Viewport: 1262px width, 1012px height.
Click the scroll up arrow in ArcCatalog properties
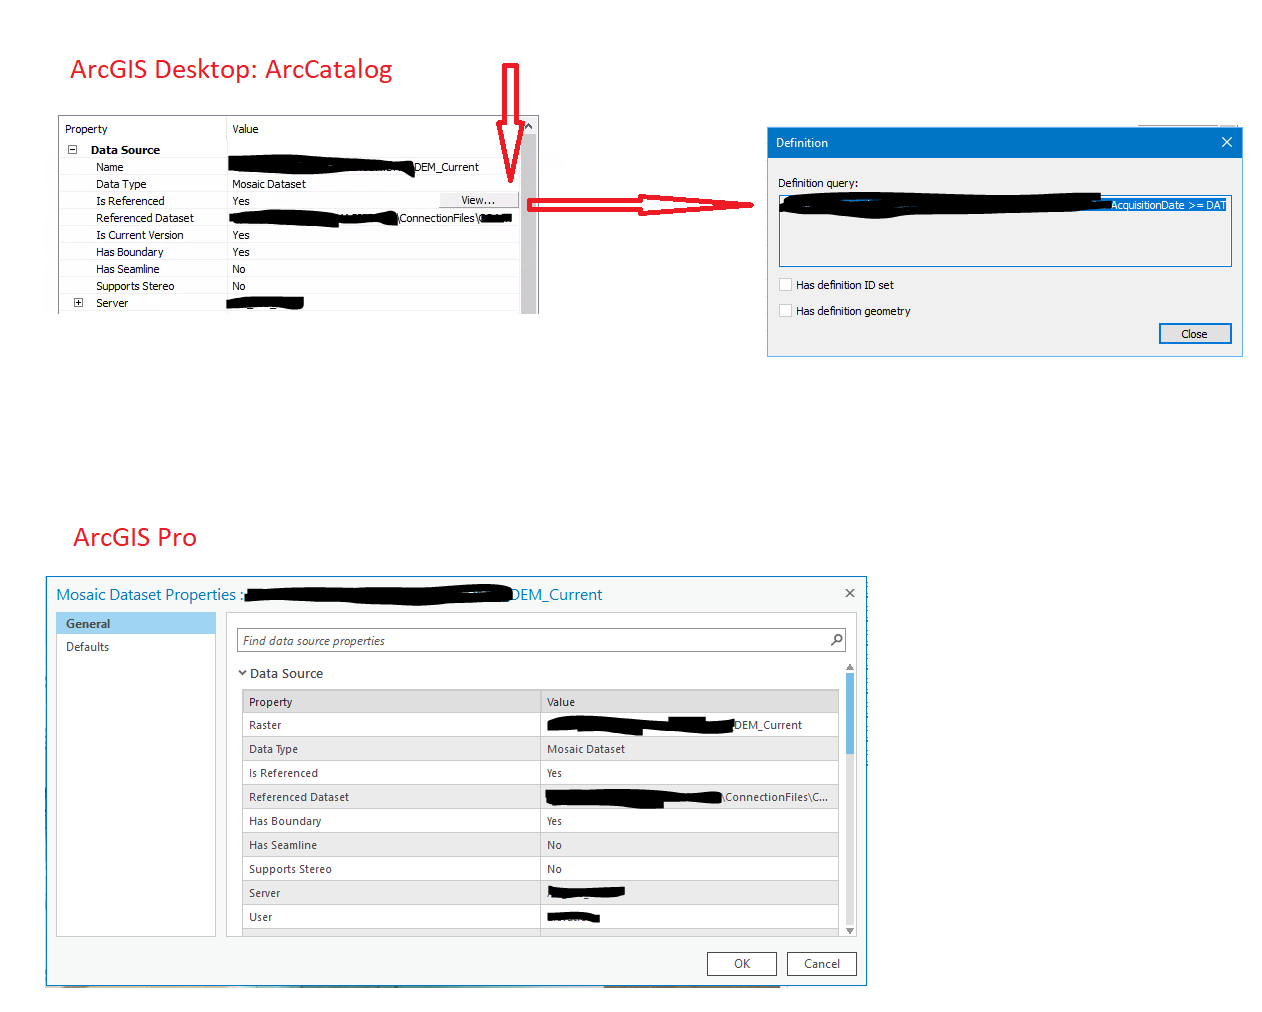pyautogui.click(x=529, y=126)
